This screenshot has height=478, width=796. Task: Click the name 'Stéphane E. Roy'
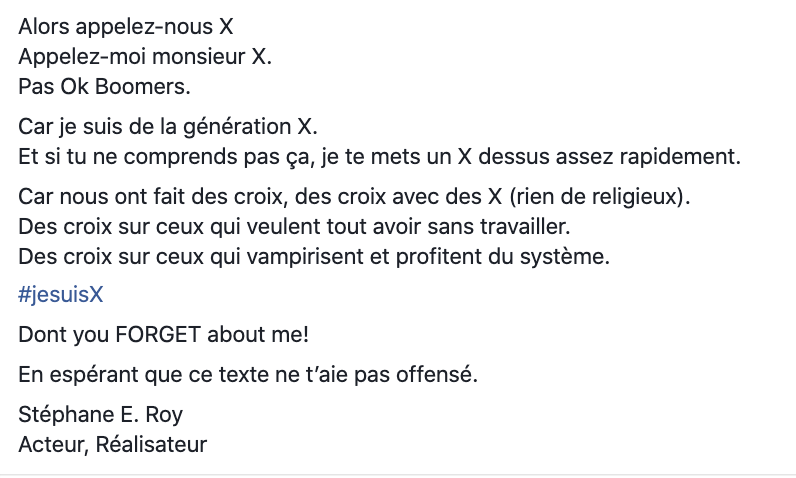(x=101, y=415)
